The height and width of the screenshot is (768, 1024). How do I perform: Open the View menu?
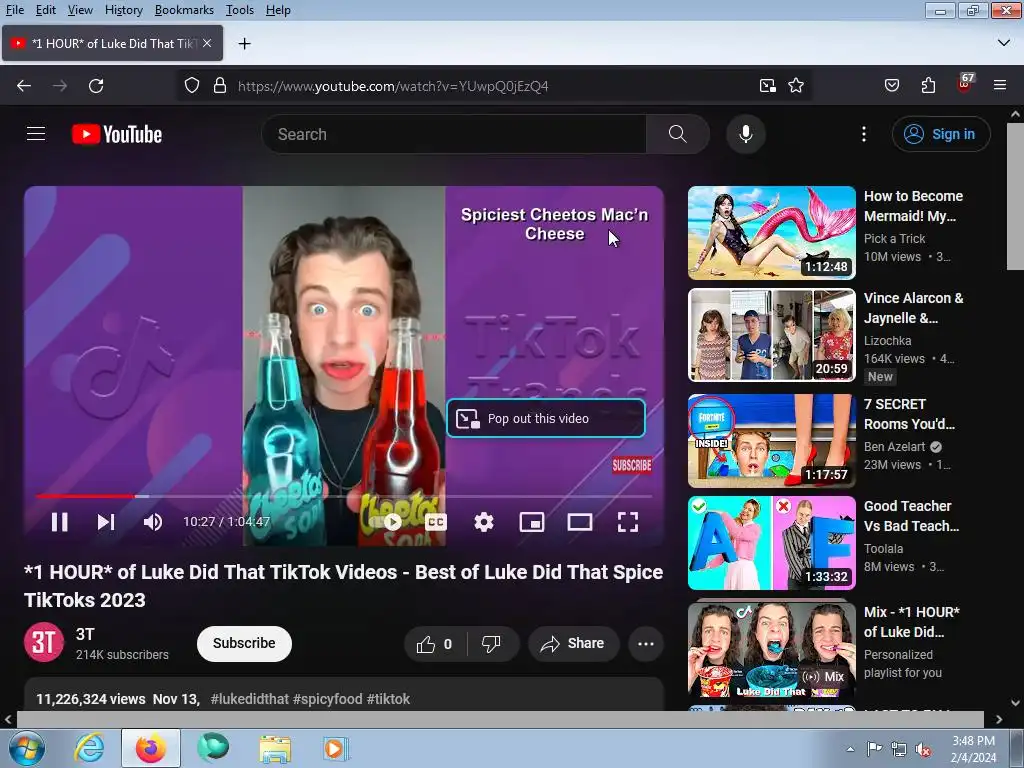(80, 10)
